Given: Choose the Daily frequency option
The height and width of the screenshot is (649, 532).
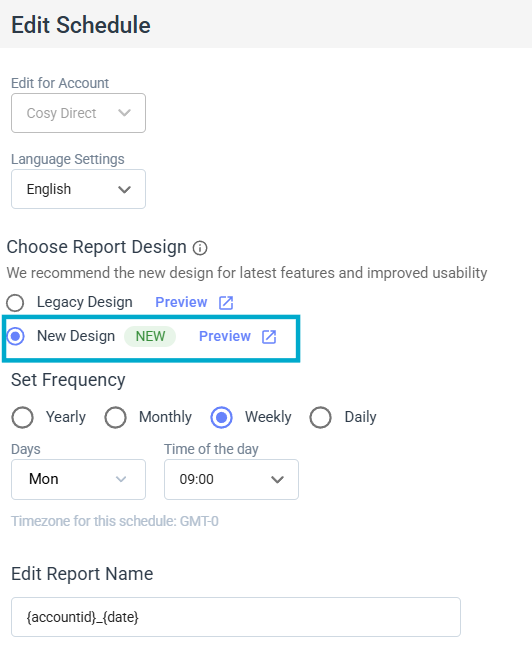Looking at the screenshot, I should click(x=320, y=417).
